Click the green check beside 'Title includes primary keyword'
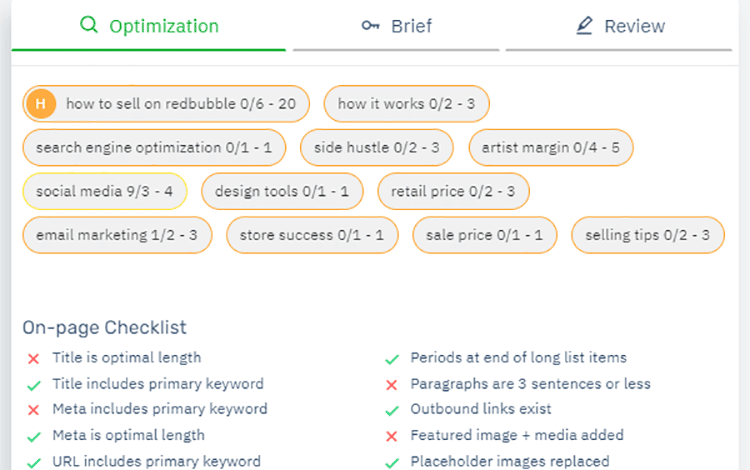 click(33, 384)
